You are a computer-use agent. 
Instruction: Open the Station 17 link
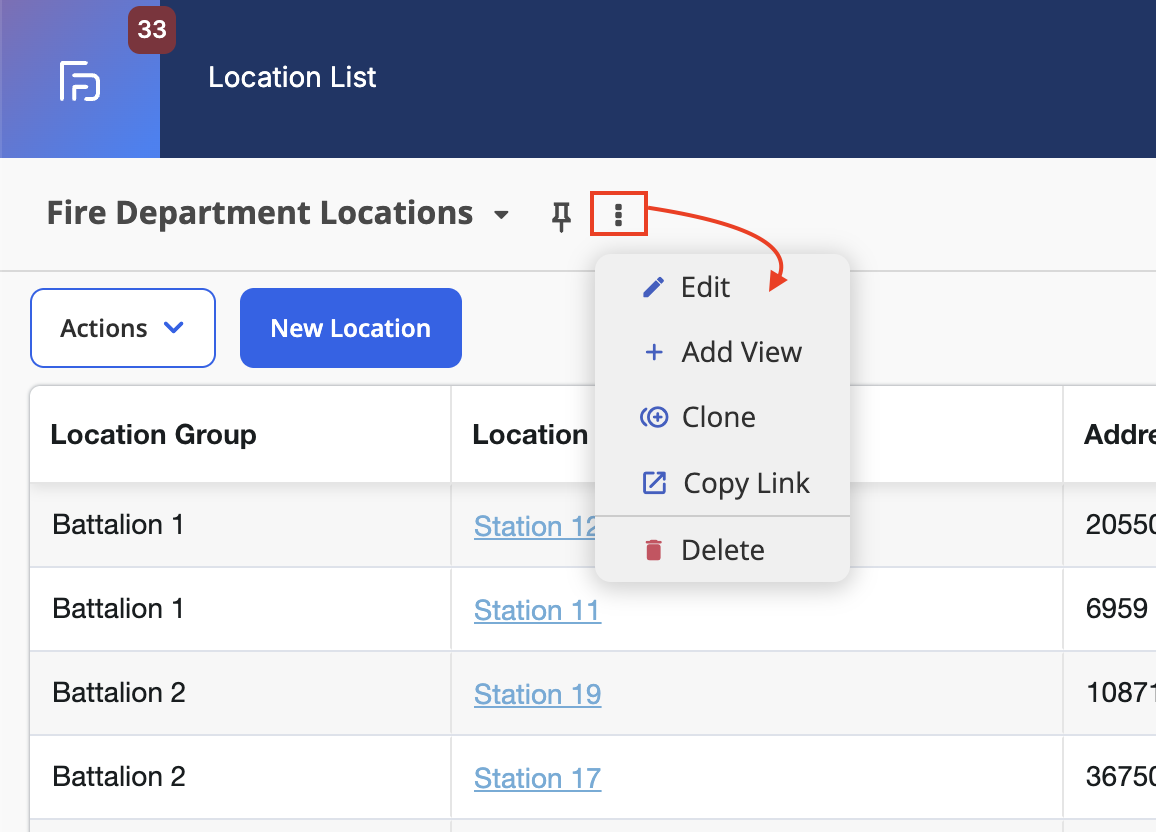point(537,778)
